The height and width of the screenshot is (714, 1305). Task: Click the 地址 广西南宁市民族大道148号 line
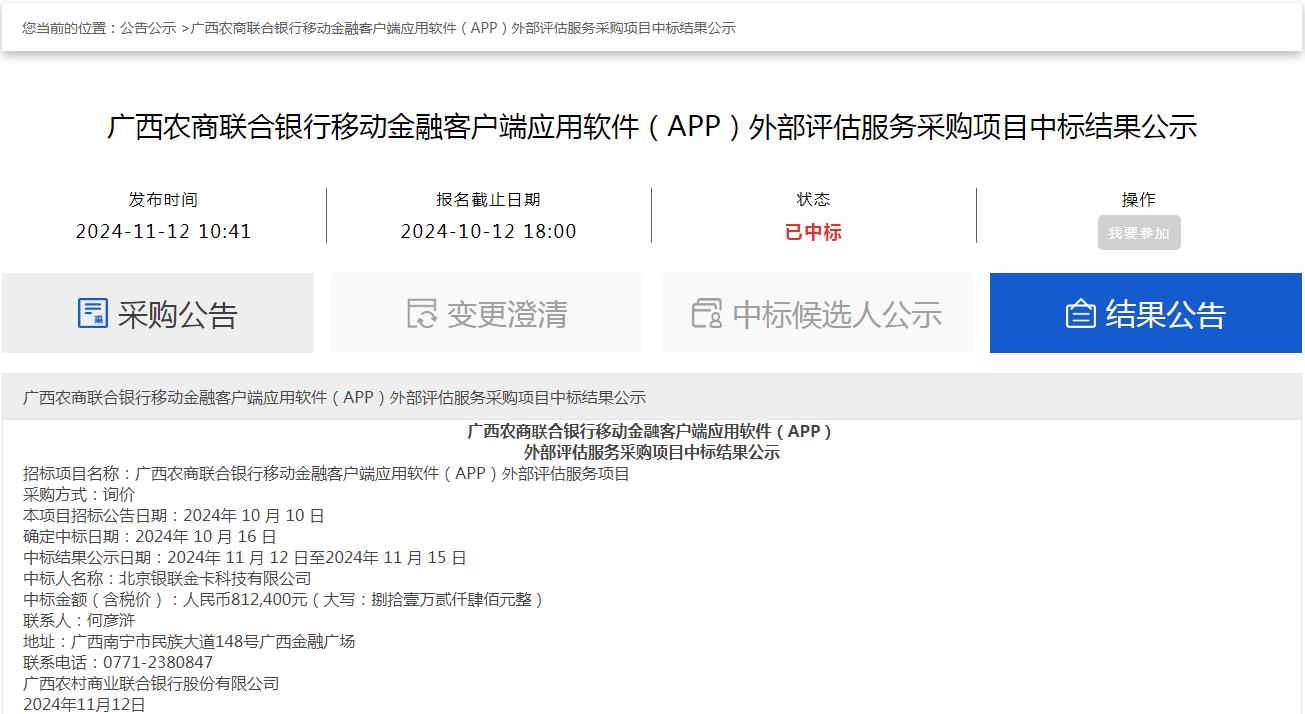coord(189,642)
